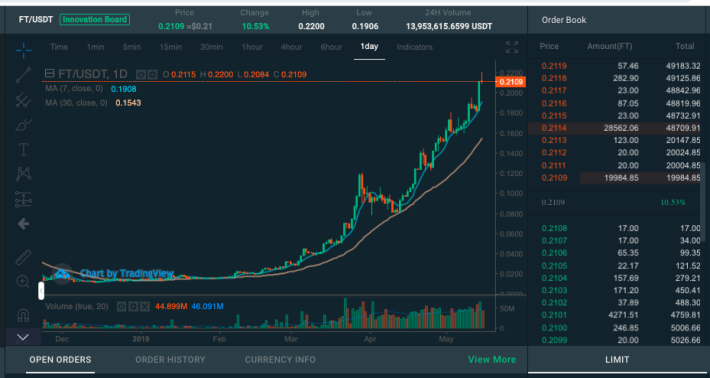Select bid price 0.2100 in order book
710x378 pixels.
(554, 328)
